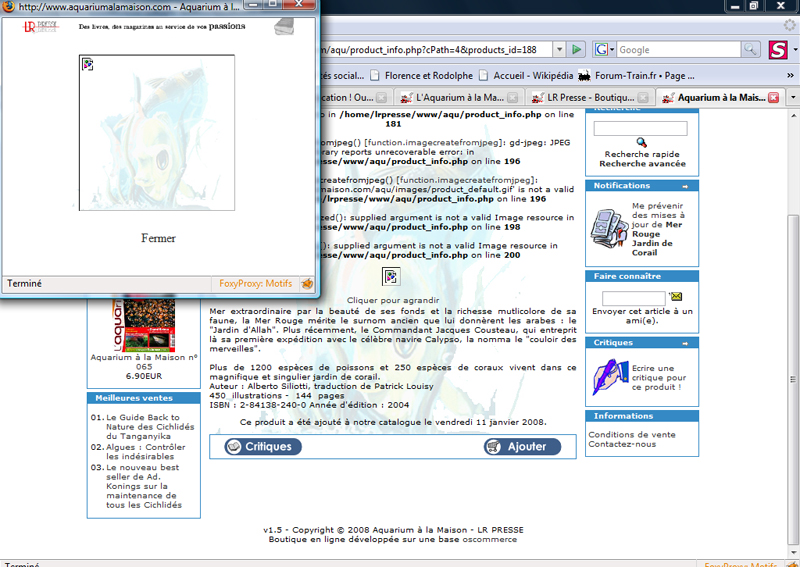Screen dimensions: 800x567
Task: Open Conditions de vente link
Action: pos(632,435)
